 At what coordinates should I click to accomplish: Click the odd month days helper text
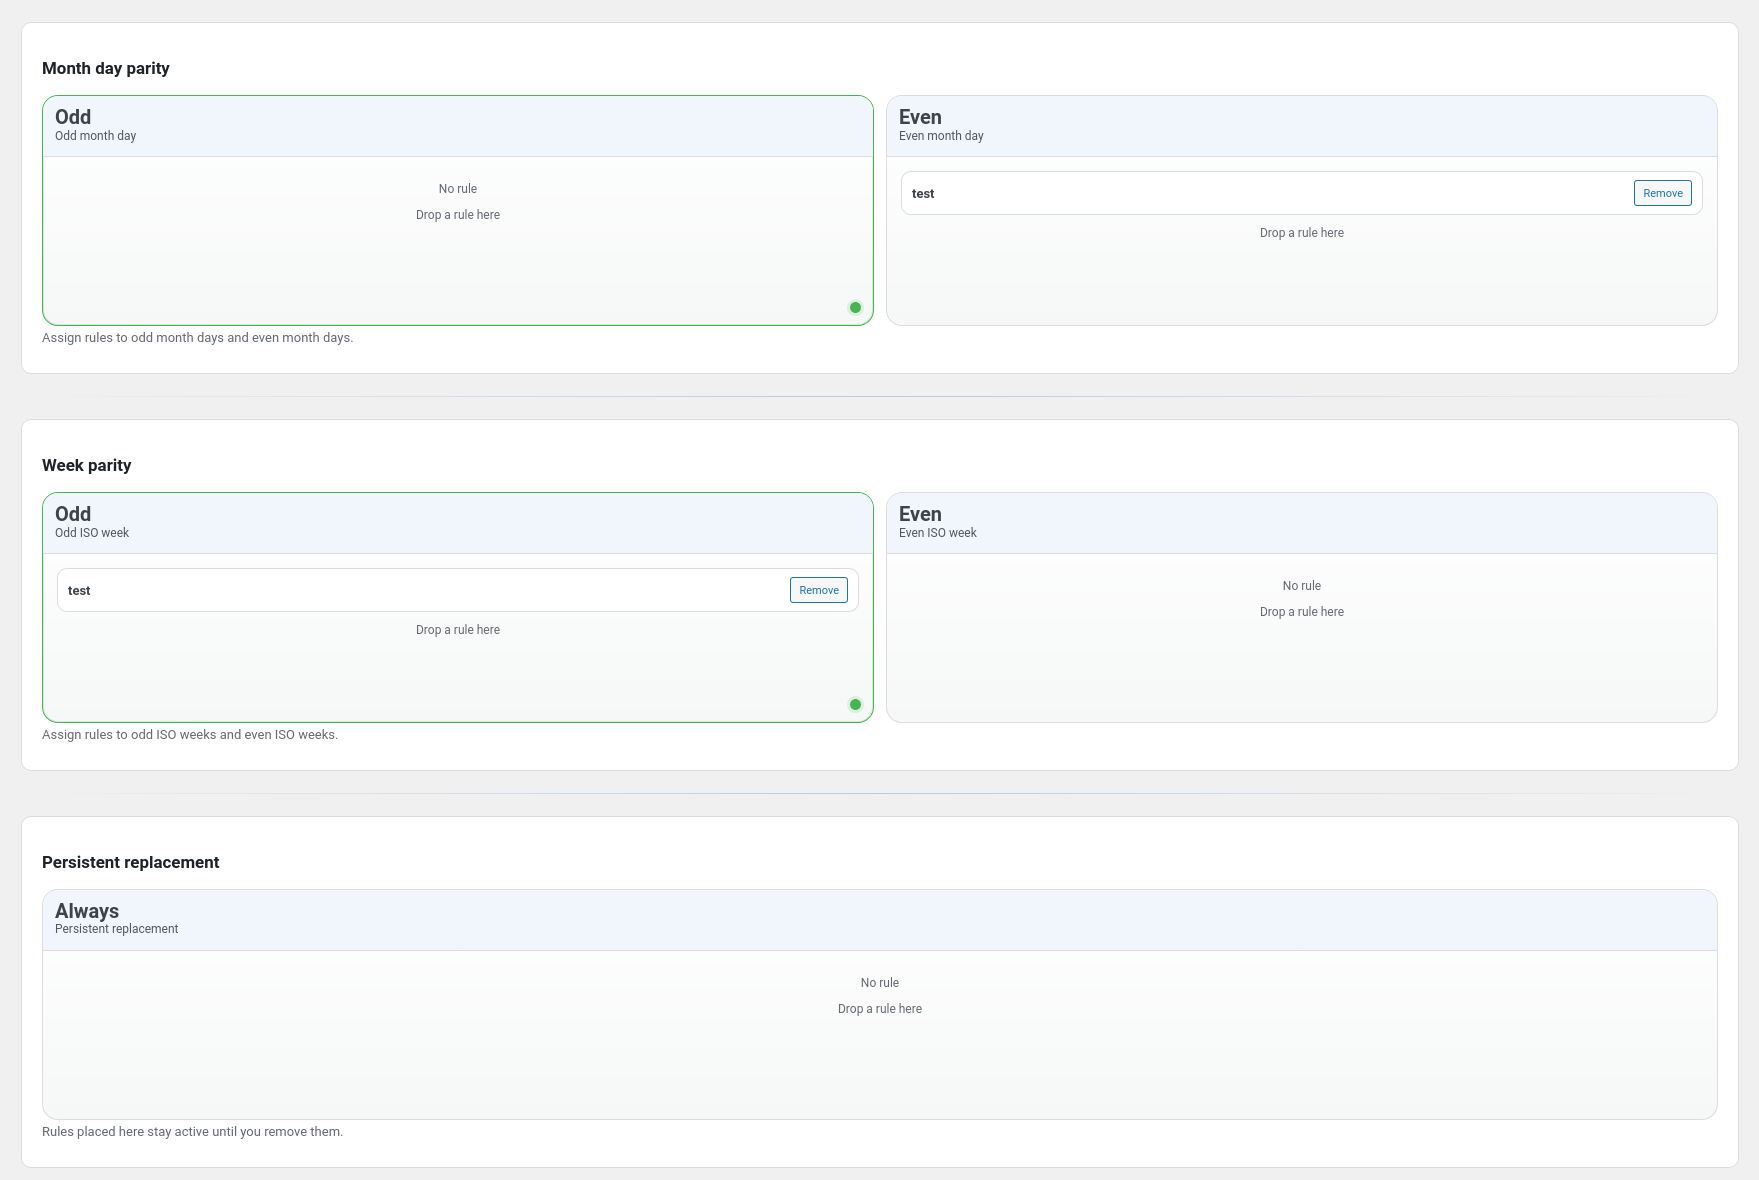[x=197, y=337]
